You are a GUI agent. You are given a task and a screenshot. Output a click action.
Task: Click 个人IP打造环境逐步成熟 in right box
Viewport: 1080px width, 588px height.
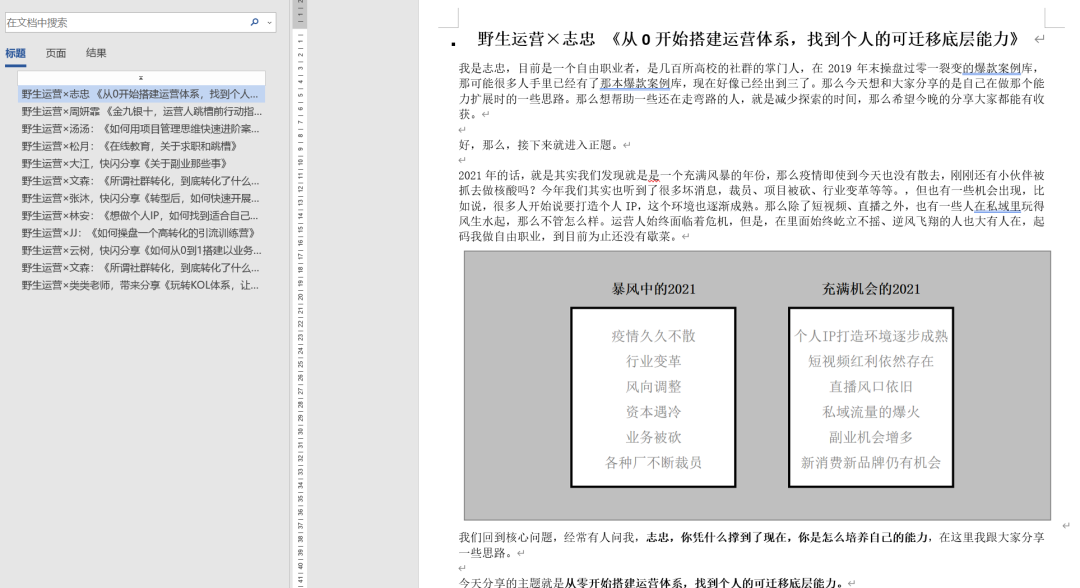click(x=871, y=336)
